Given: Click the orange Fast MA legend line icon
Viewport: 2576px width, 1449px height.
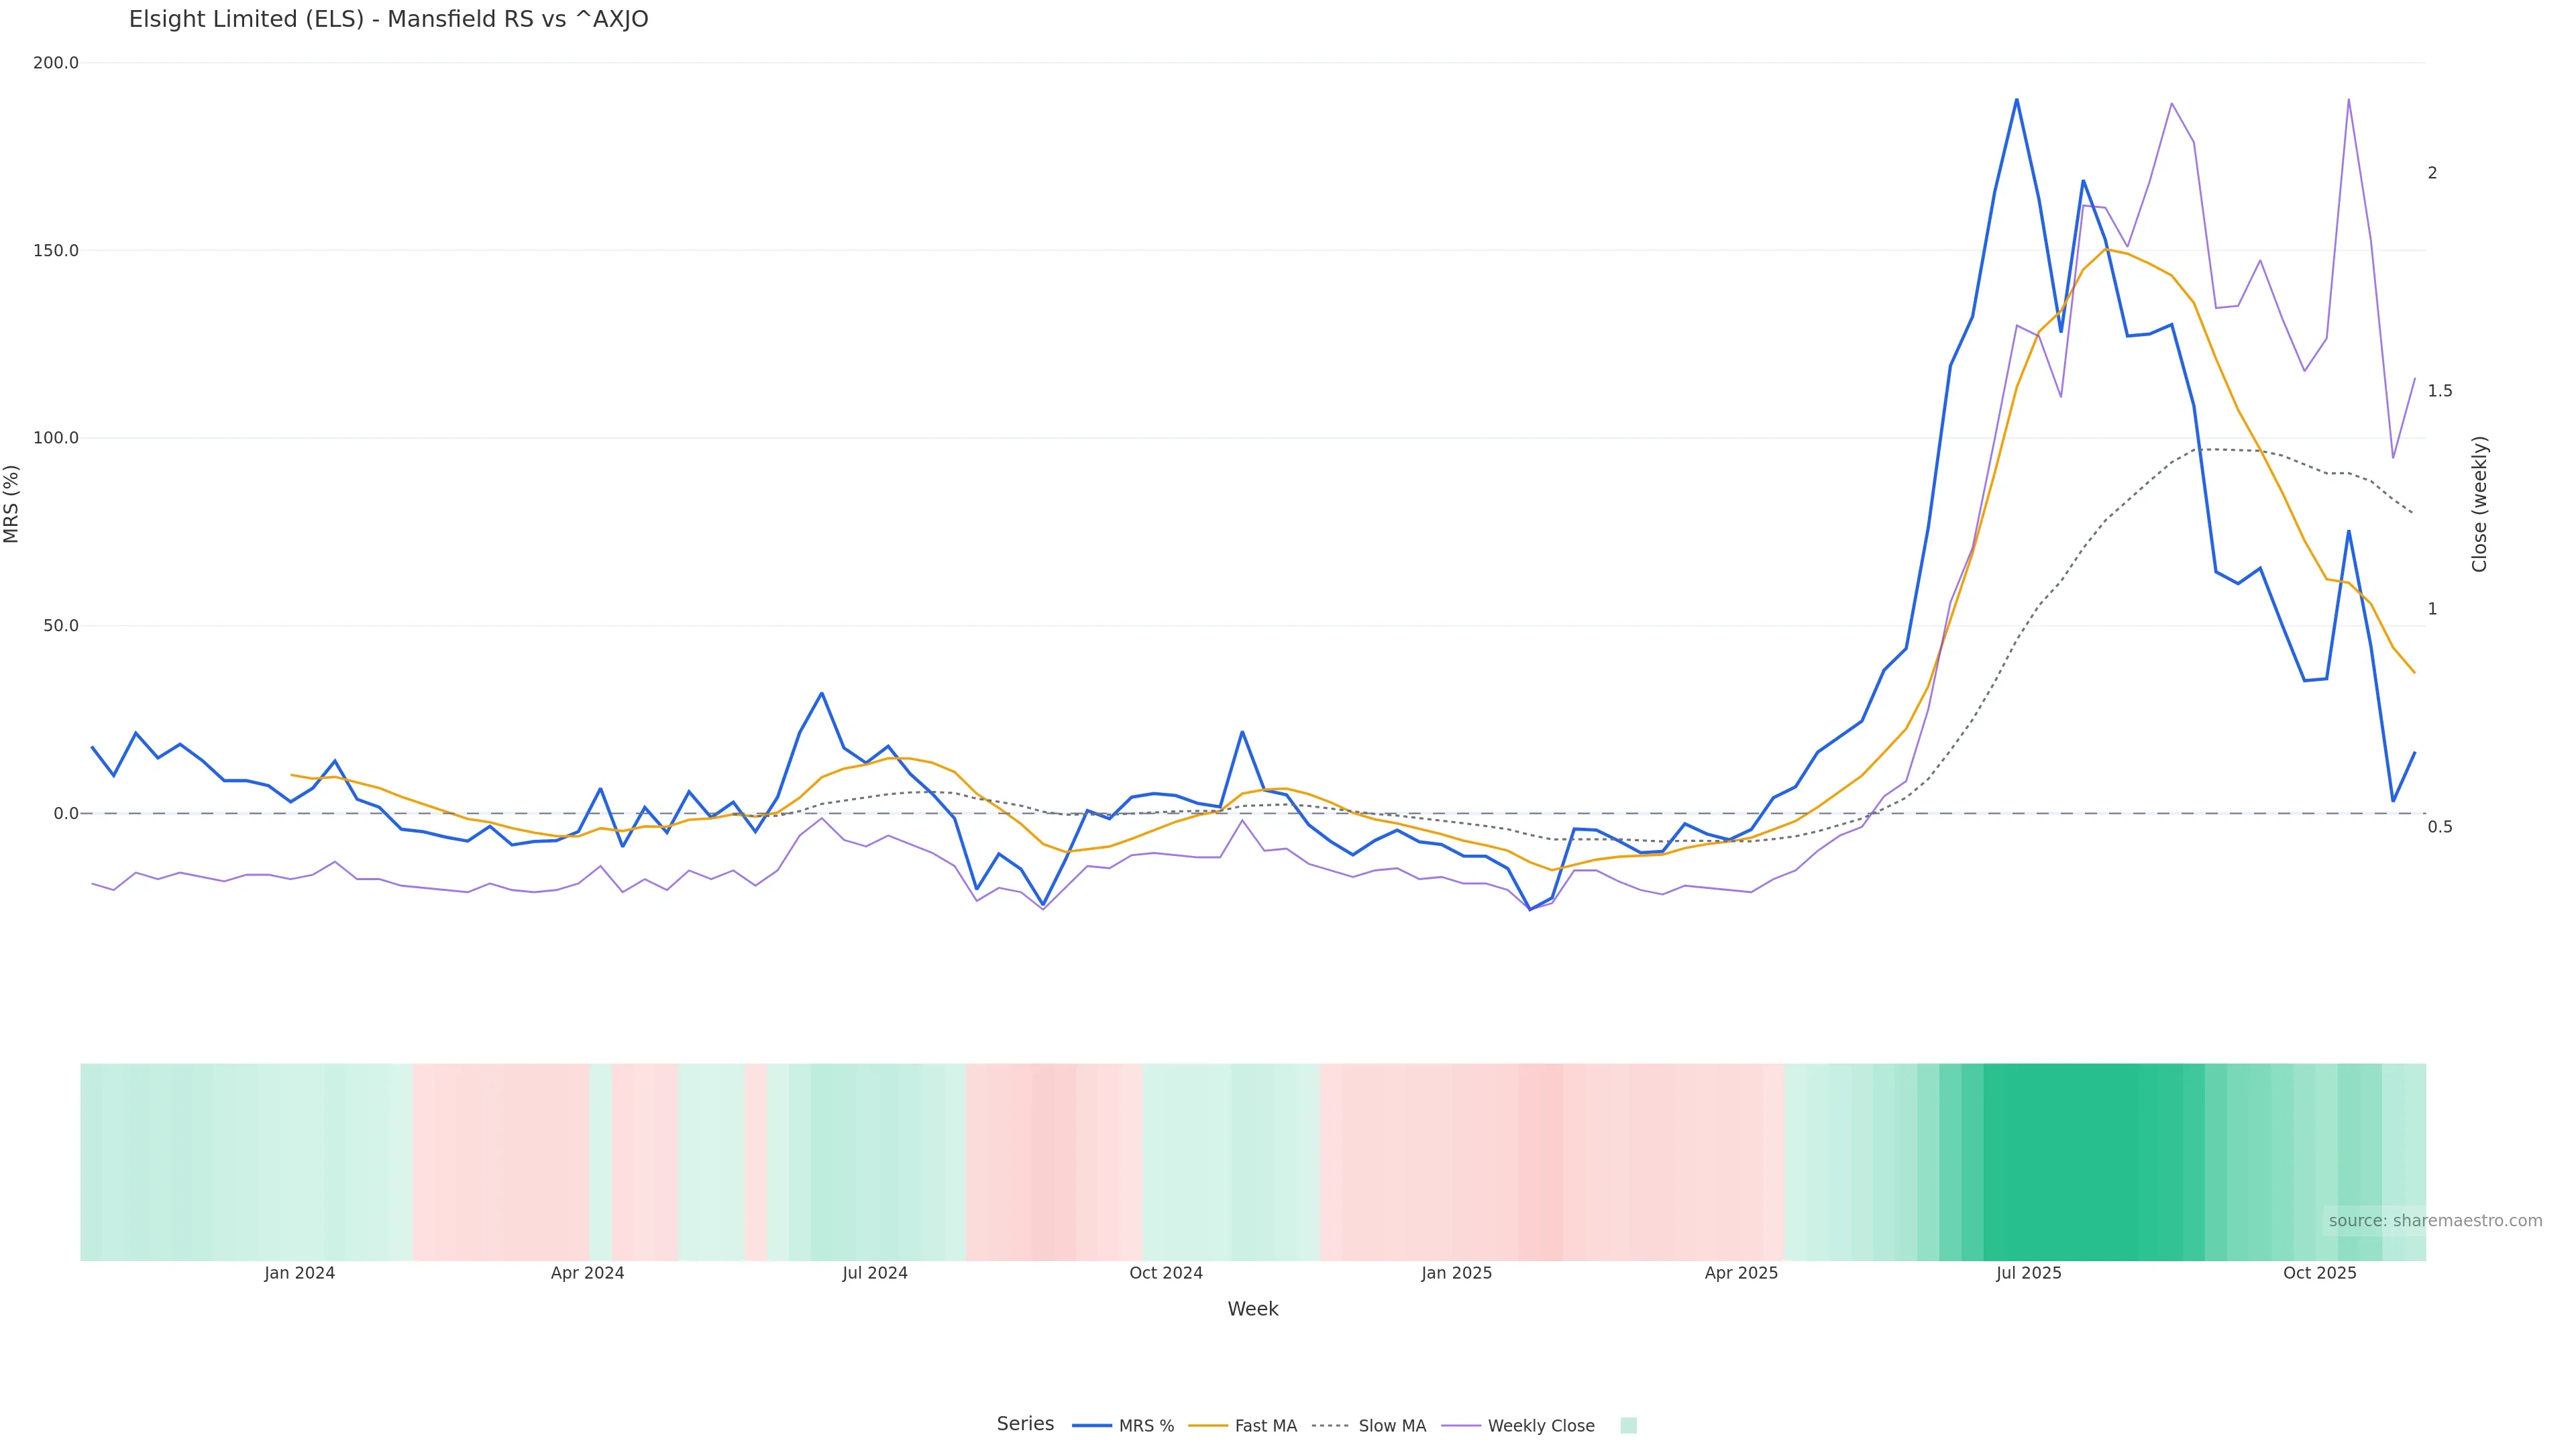Looking at the screenshot, I should pos(1208,1426).
